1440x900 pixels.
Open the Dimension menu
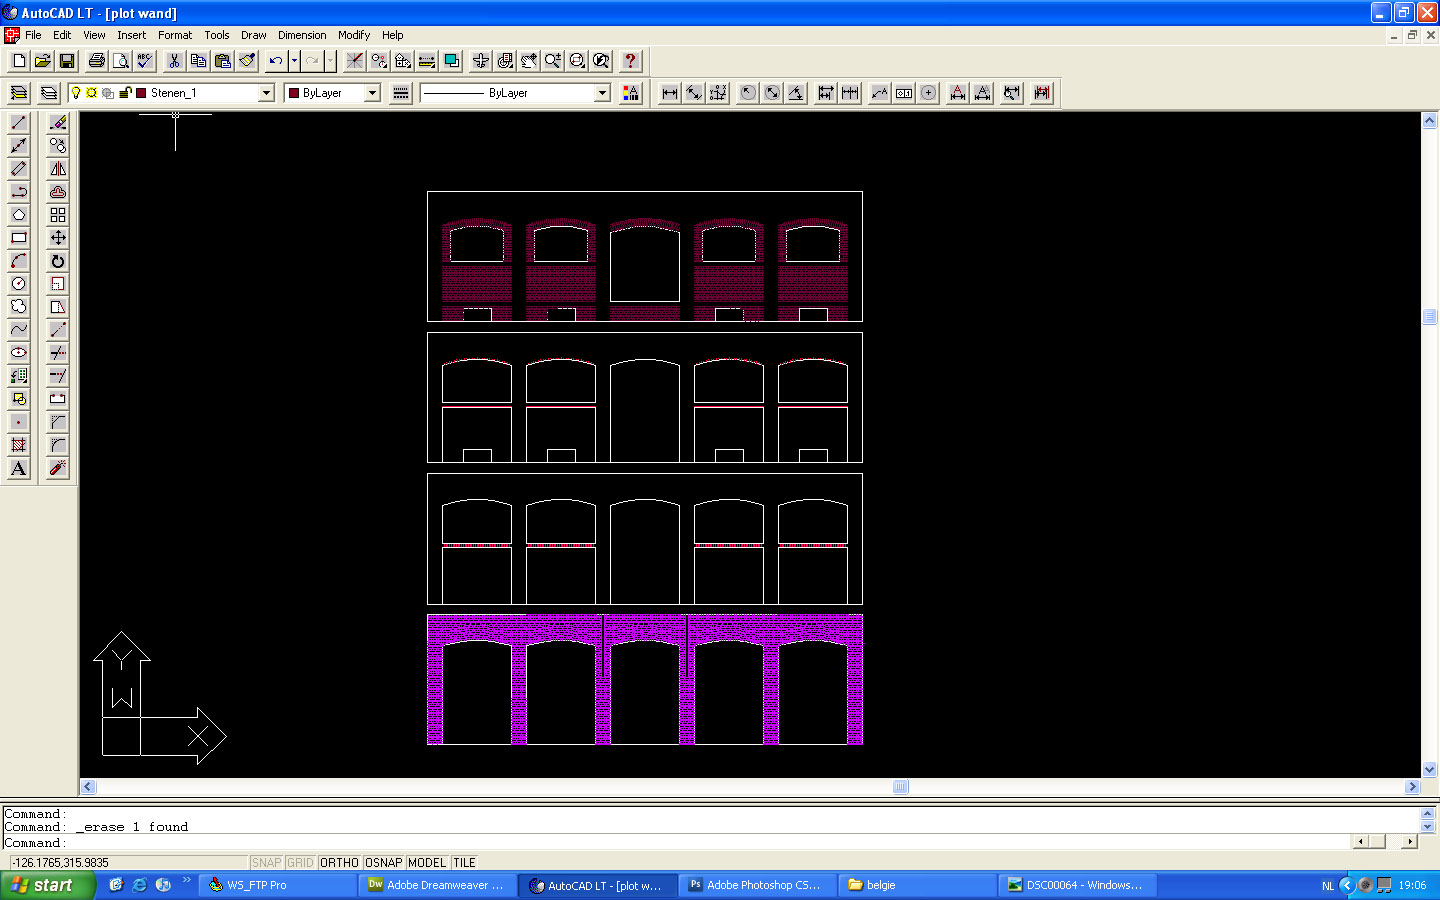pyautogui.click(x=302, y=35)
